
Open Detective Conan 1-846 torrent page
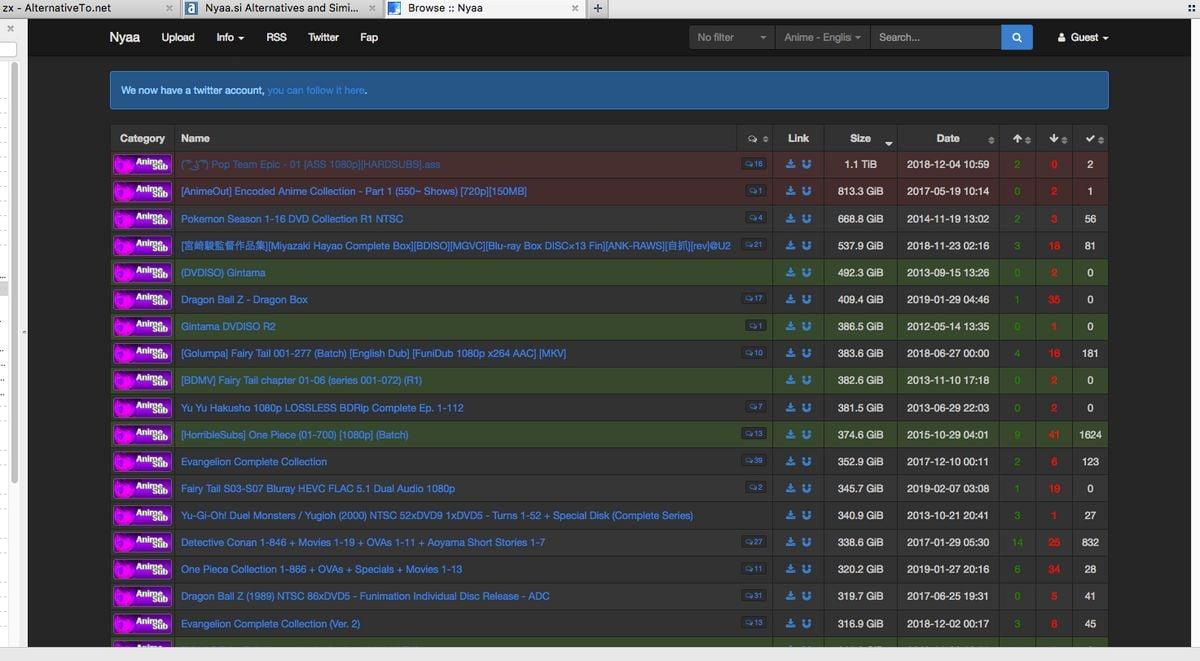click(x=363, y=542)
